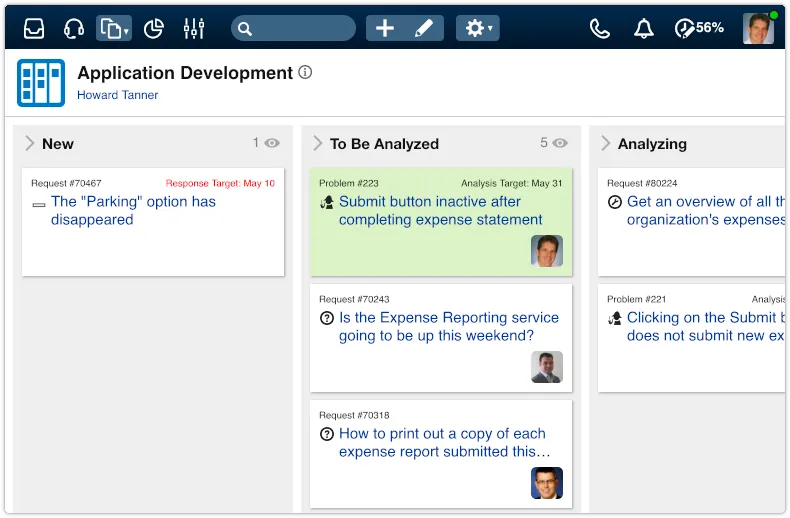This screenshot has width=790, height=518.
Task: Open the Service Desk headset console
Action: coord(74,28)
